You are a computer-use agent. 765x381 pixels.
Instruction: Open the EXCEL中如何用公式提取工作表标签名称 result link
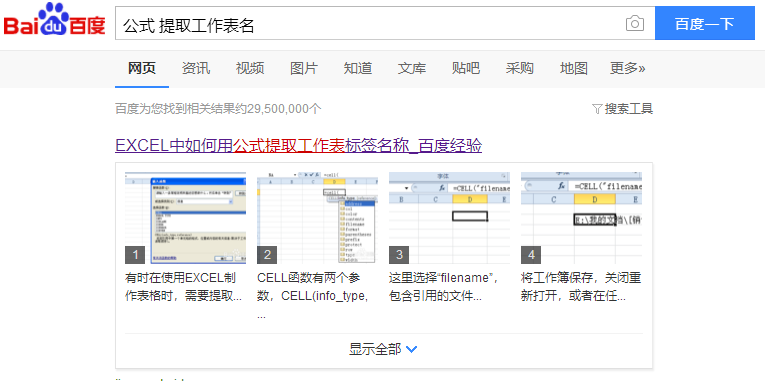299,145
